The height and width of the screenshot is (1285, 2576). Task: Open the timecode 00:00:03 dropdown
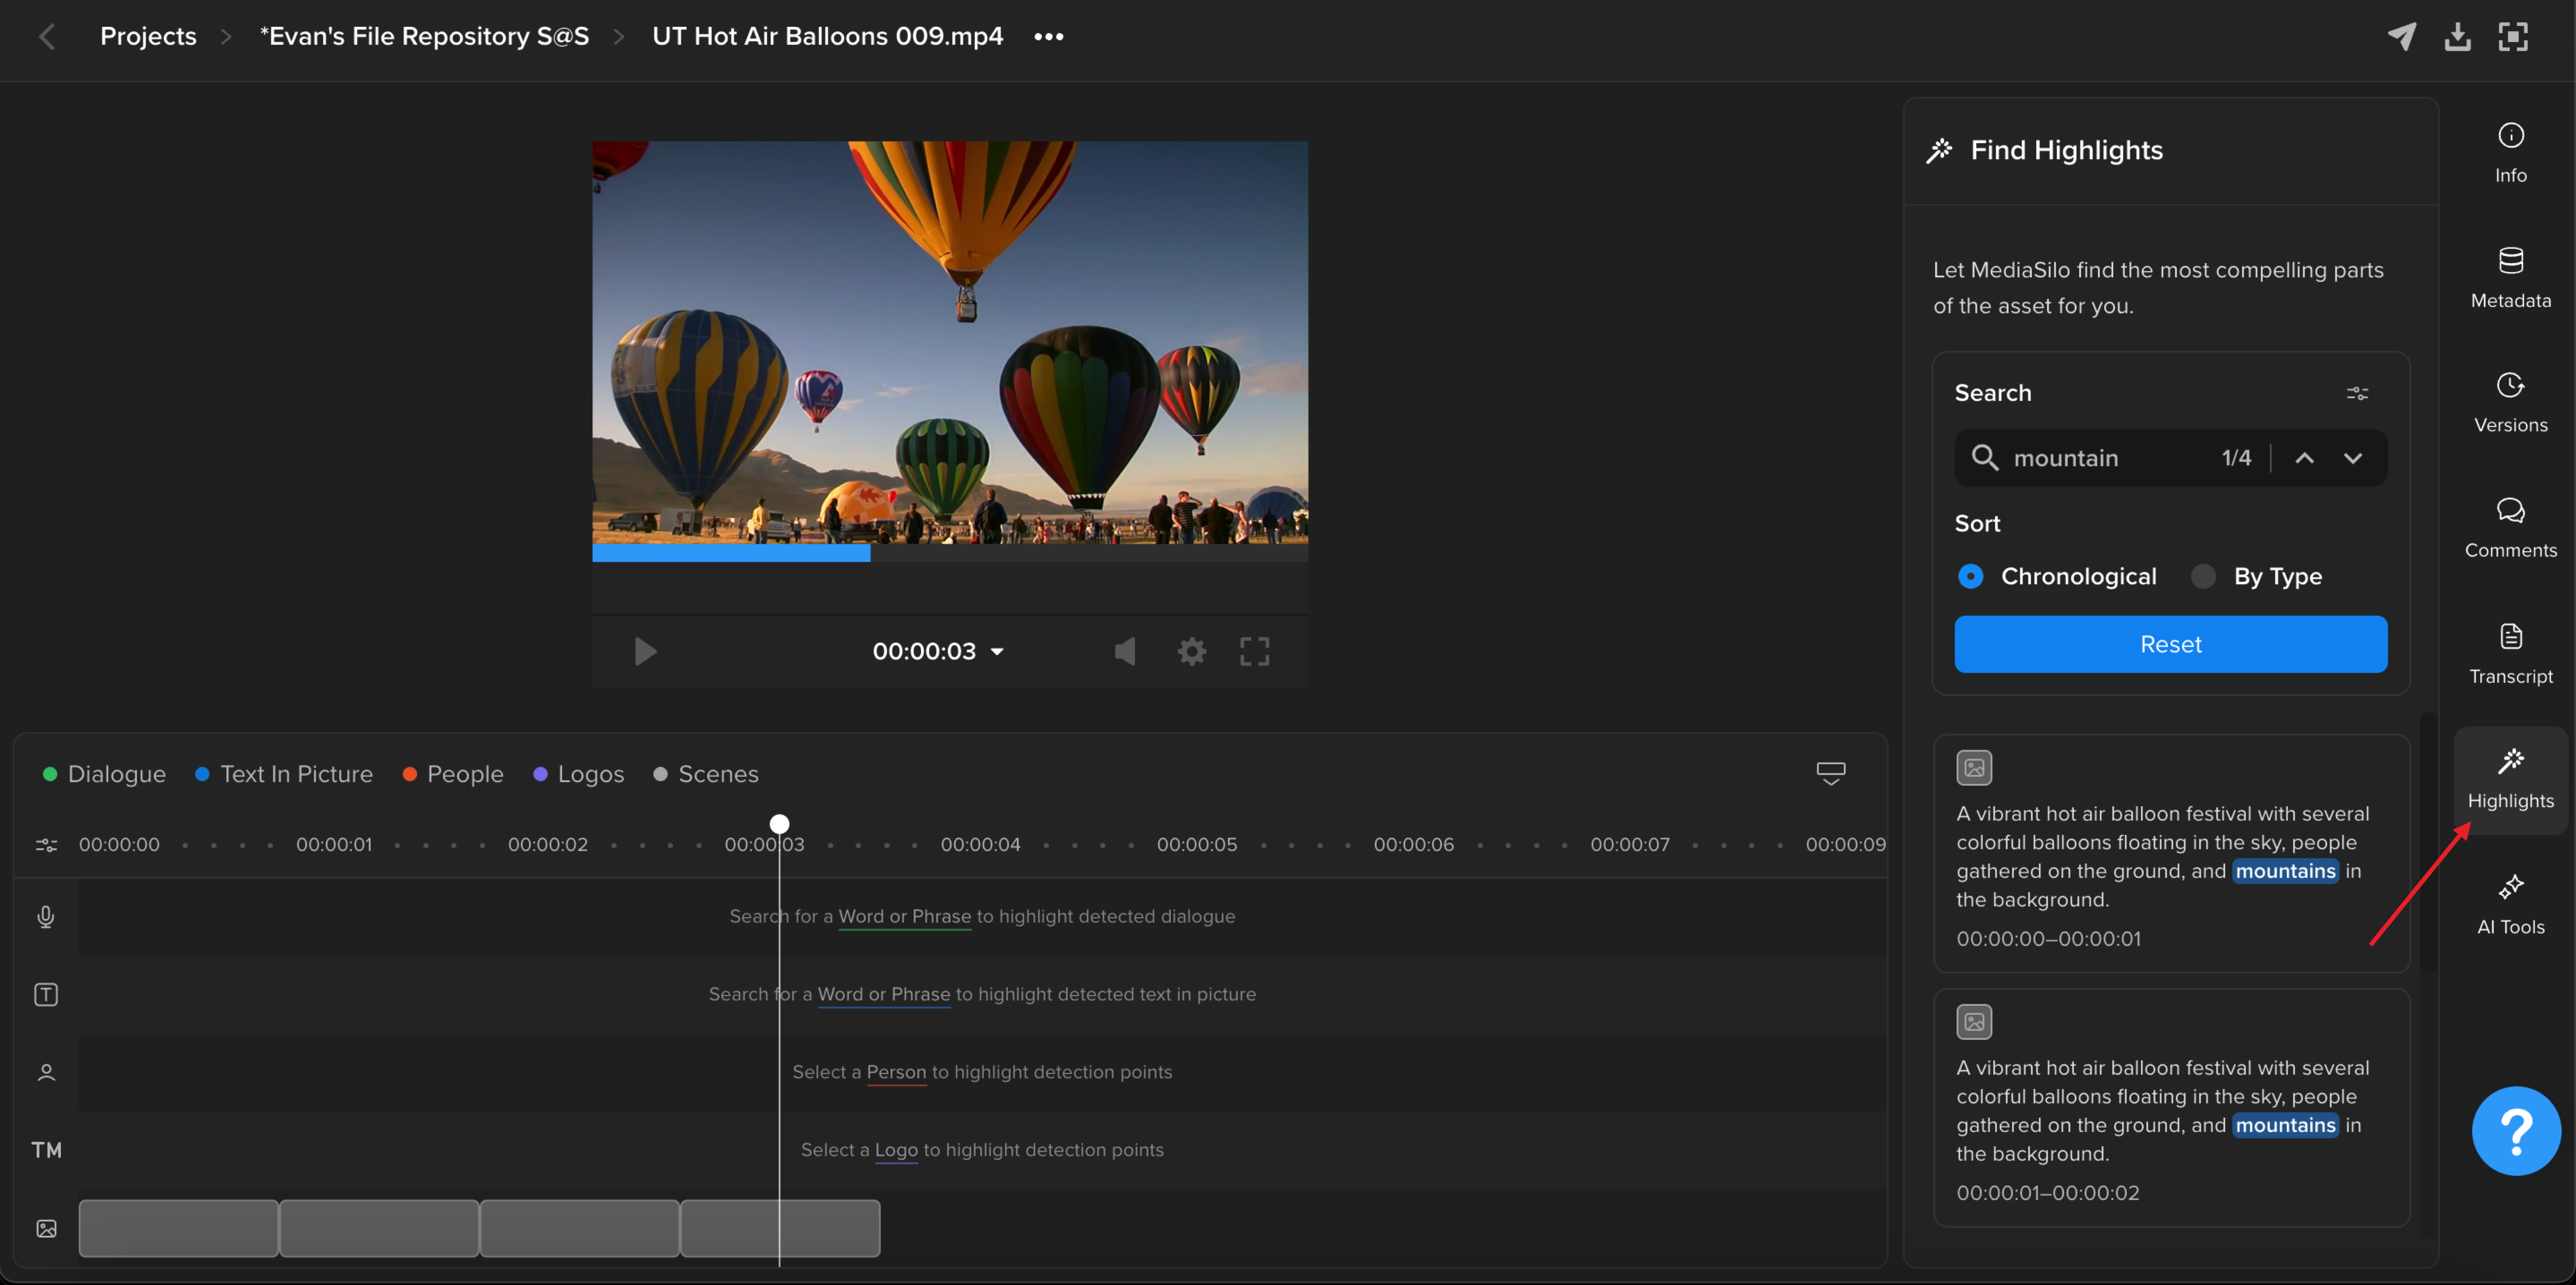[x=938, y=651]
